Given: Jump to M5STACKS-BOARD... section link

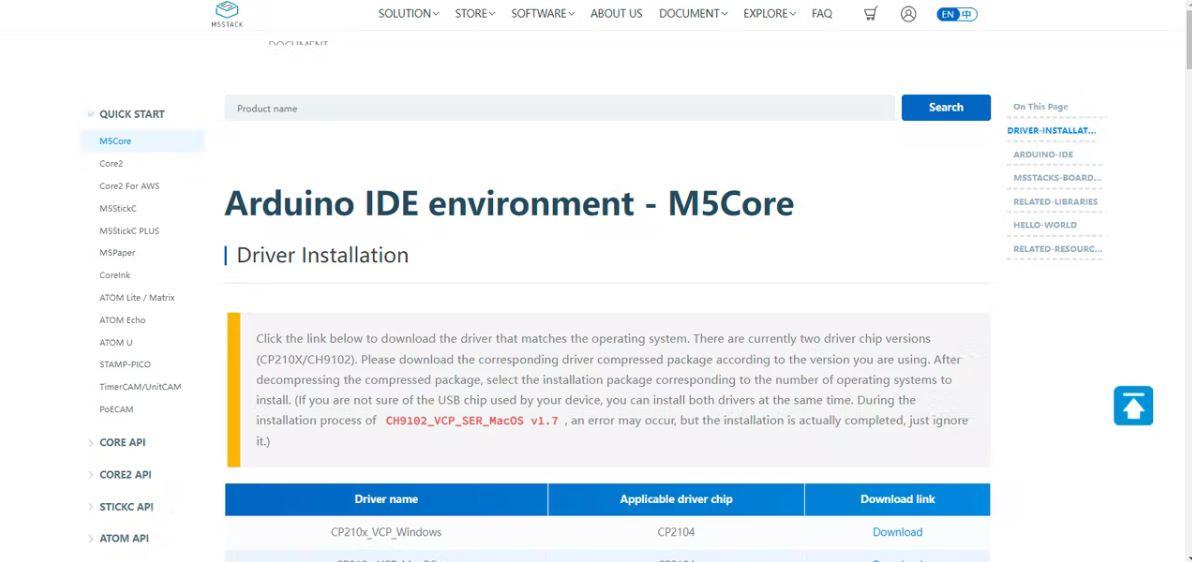Looking at the screenshot, I should tap(1057, 178).
